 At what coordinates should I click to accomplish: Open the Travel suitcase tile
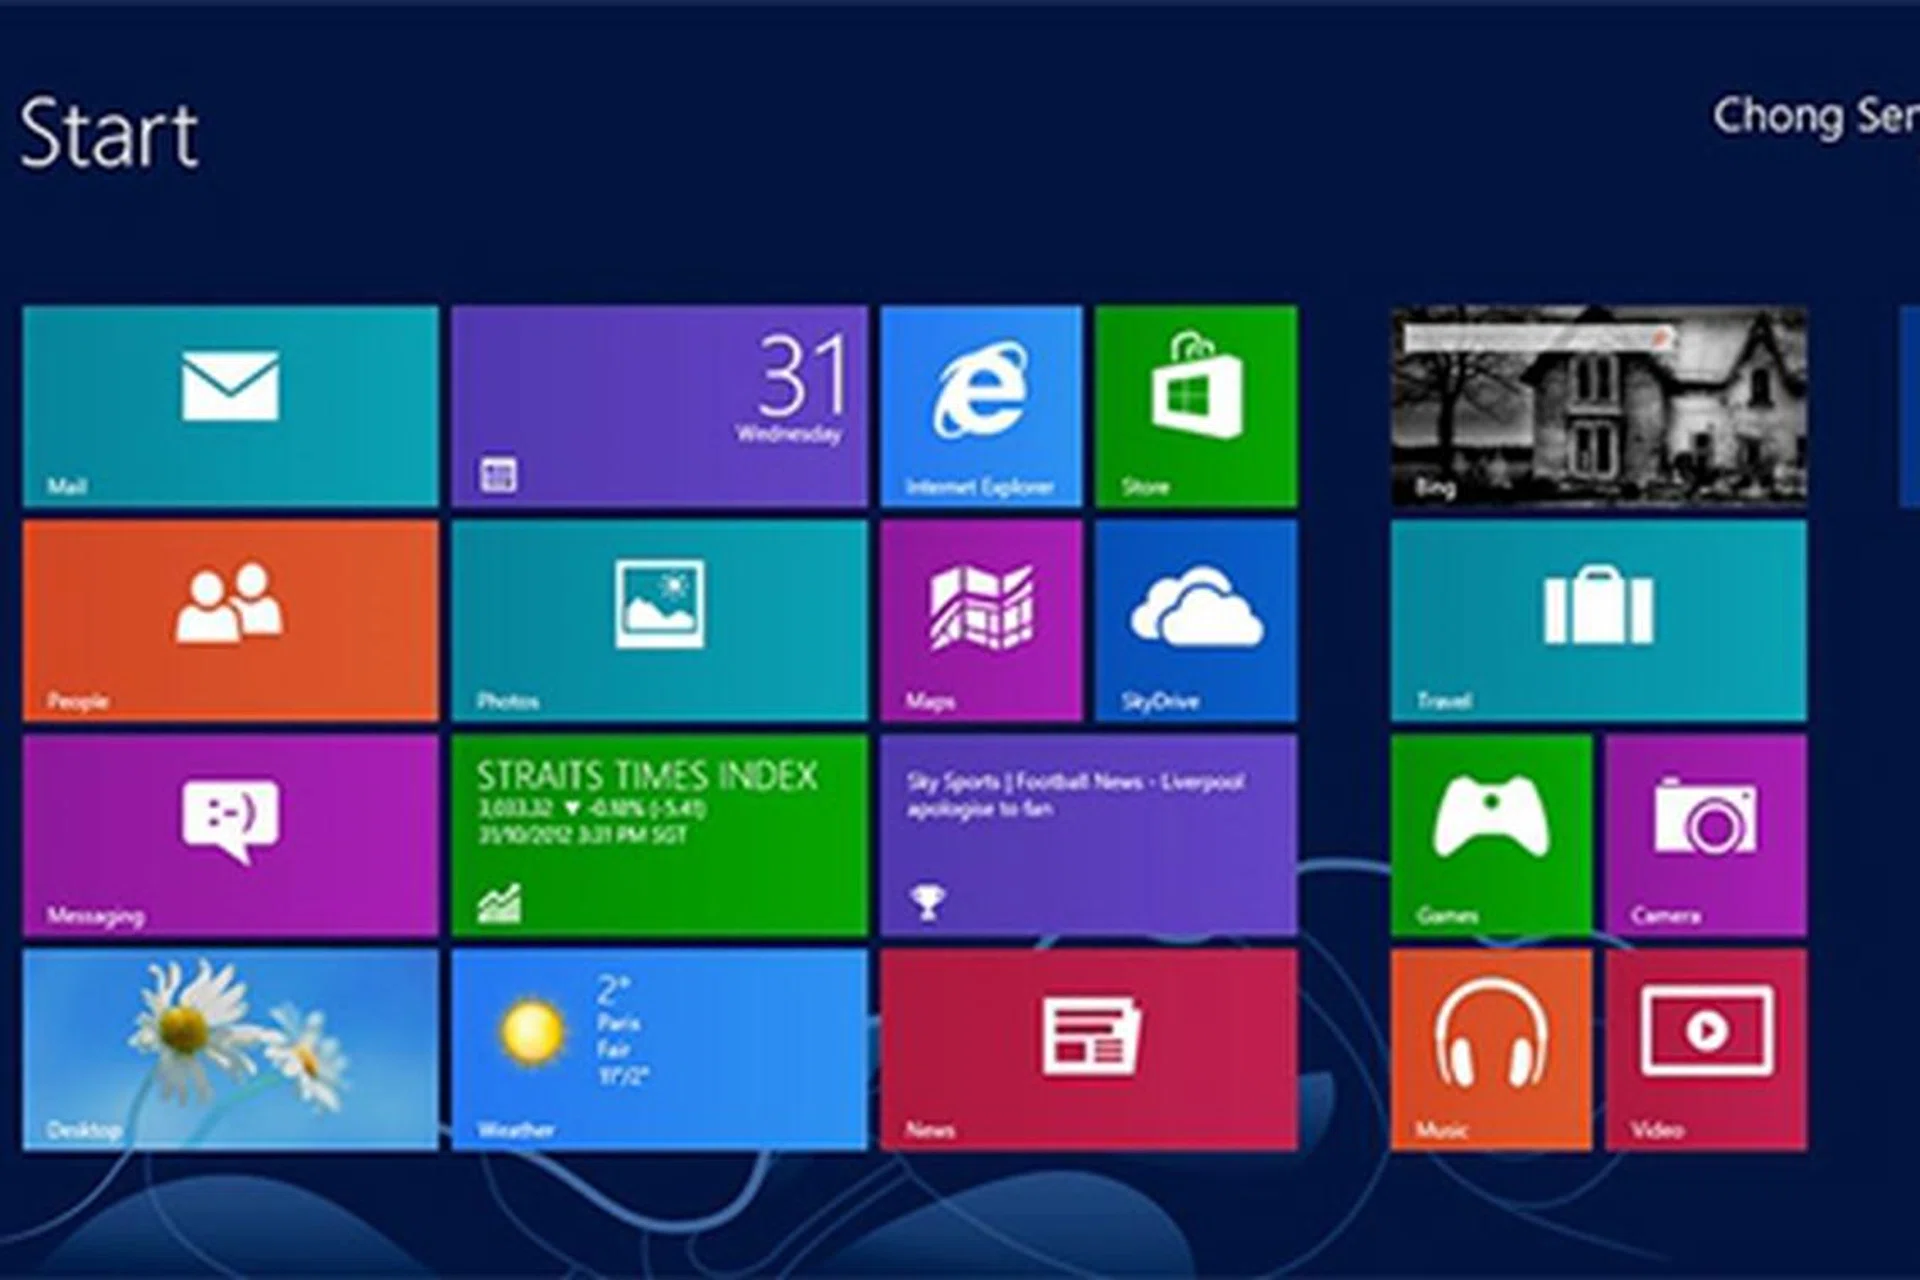pos(1598,620)
